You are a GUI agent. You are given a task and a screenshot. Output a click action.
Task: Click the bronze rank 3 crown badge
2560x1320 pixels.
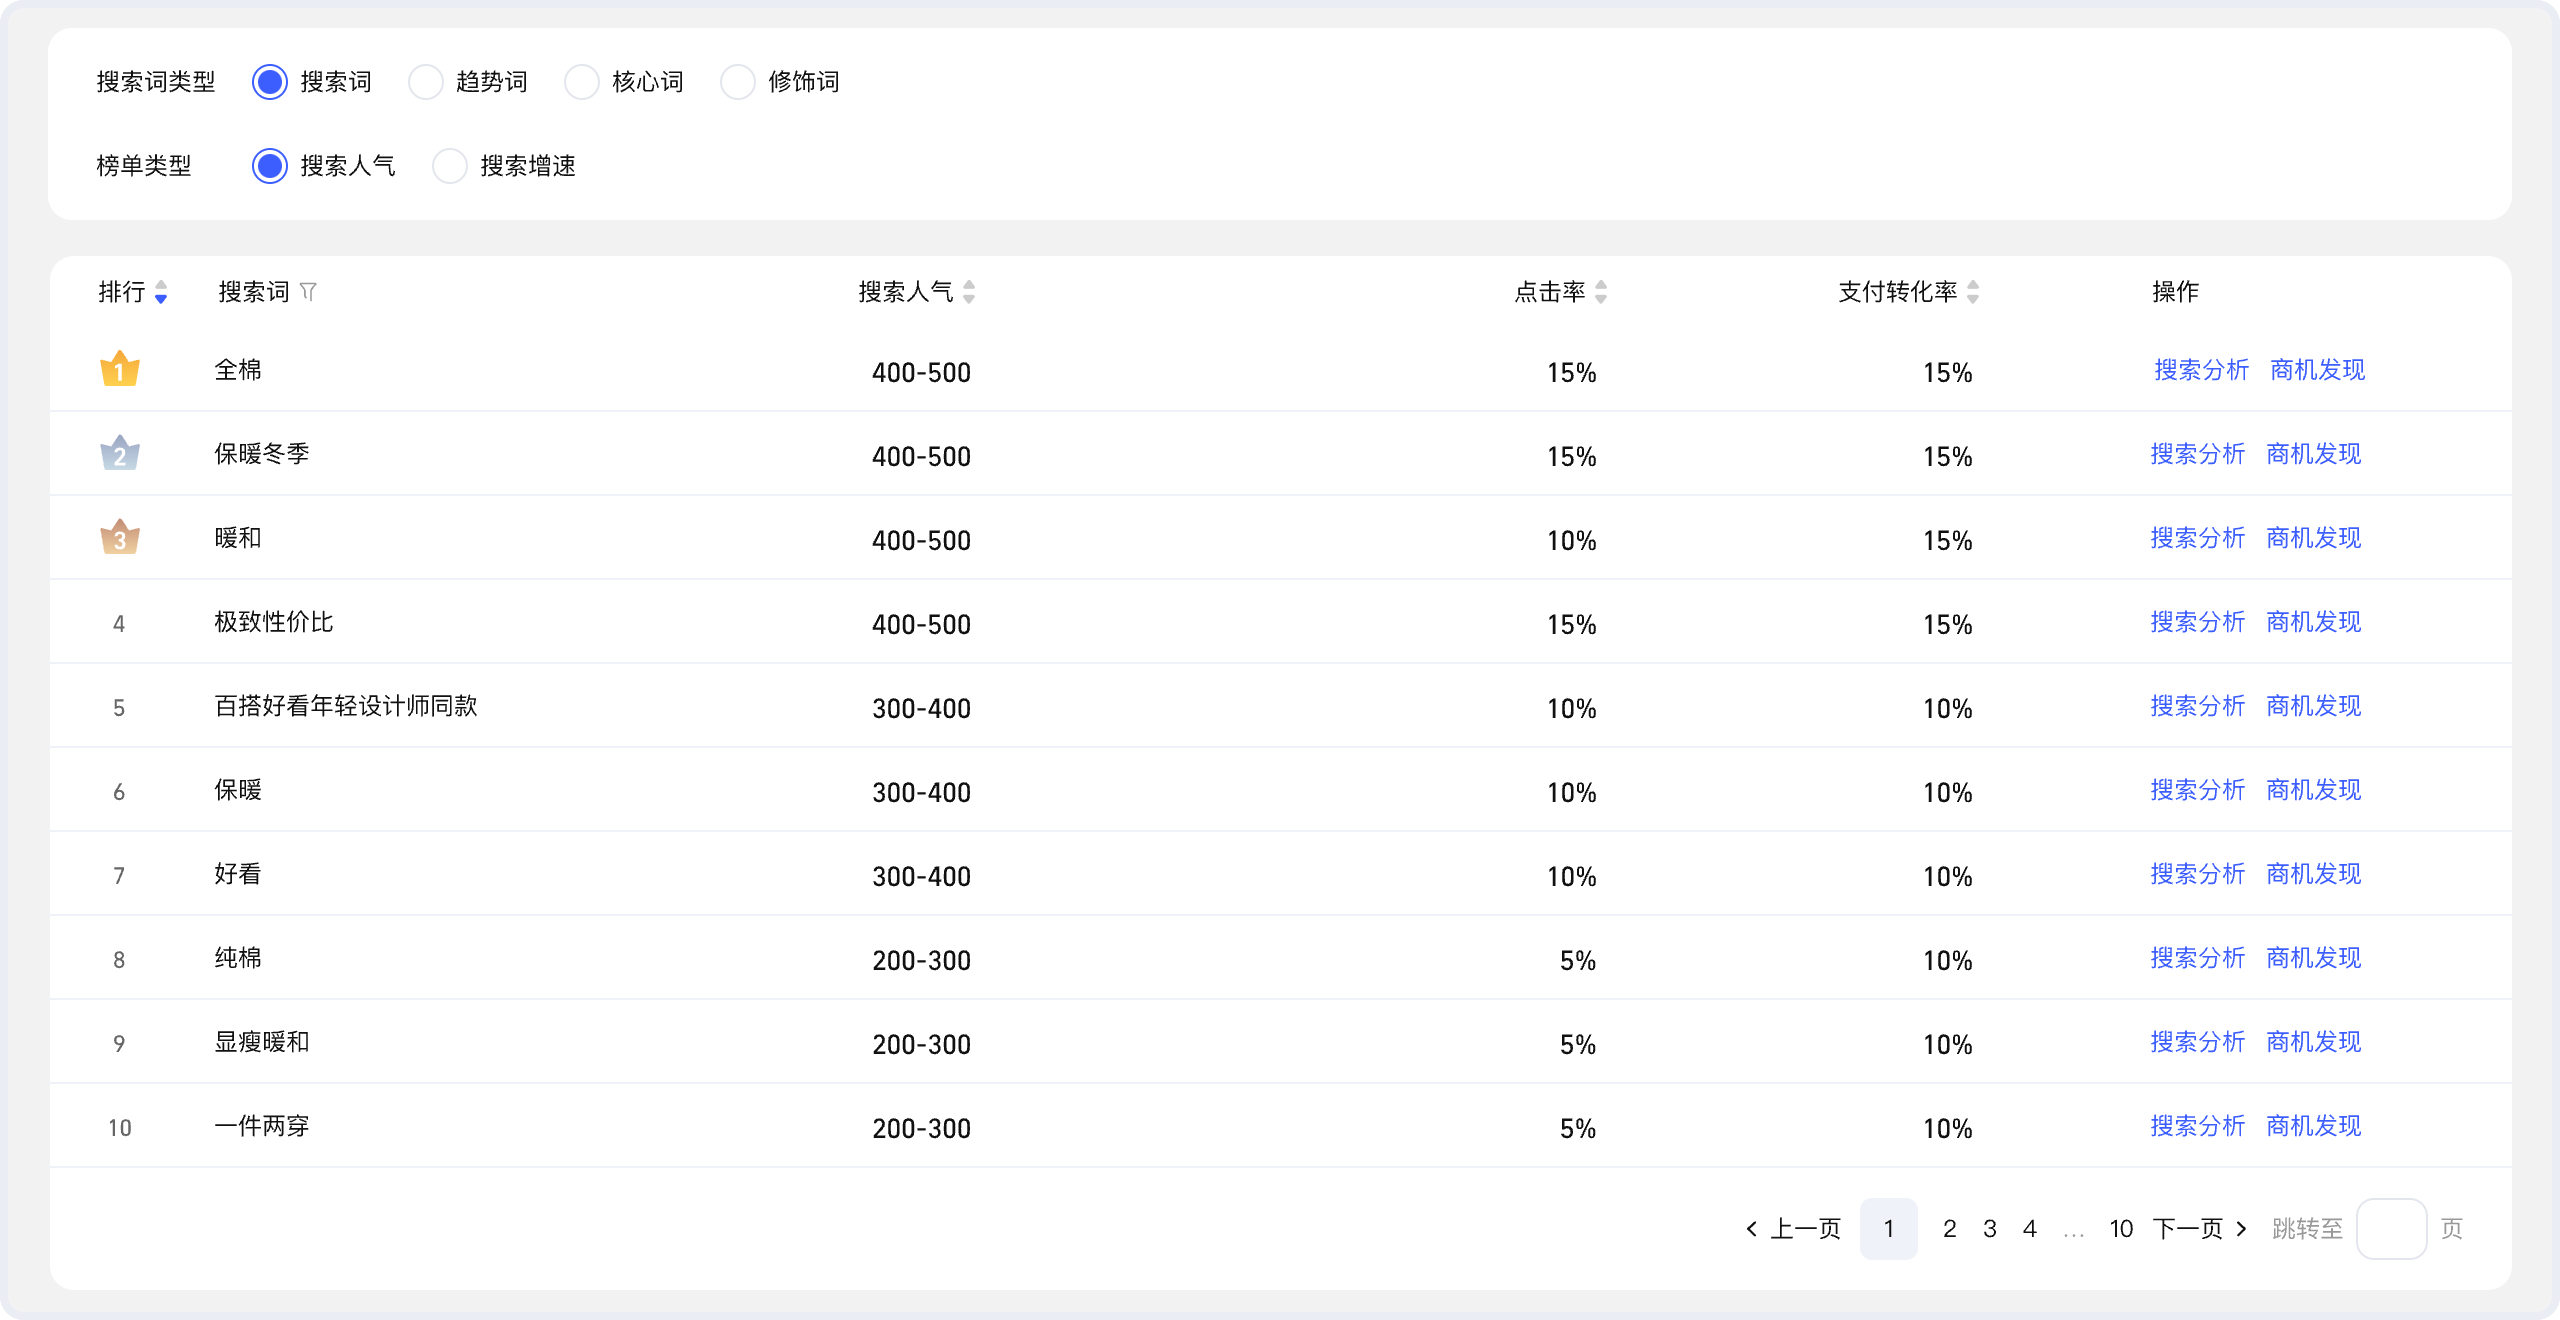coord(120,537)
